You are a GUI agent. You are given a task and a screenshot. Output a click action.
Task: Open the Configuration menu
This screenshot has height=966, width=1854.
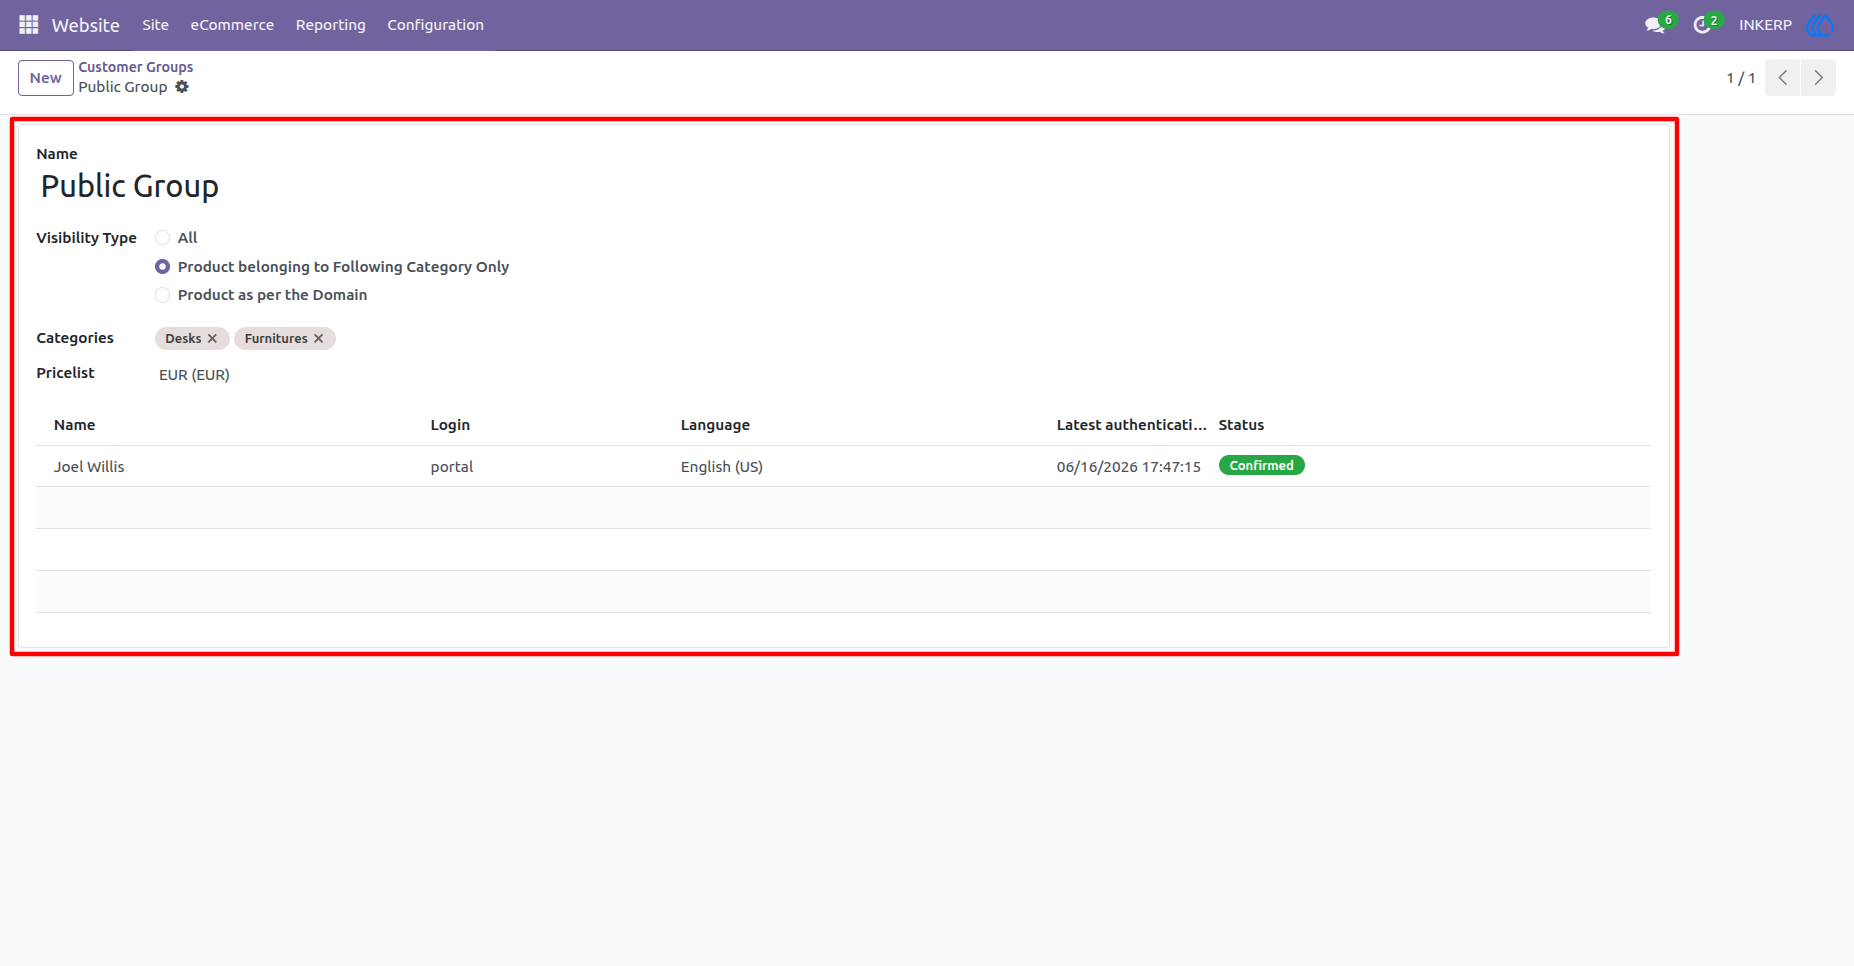pyautogui.click(x=435, y=25)
